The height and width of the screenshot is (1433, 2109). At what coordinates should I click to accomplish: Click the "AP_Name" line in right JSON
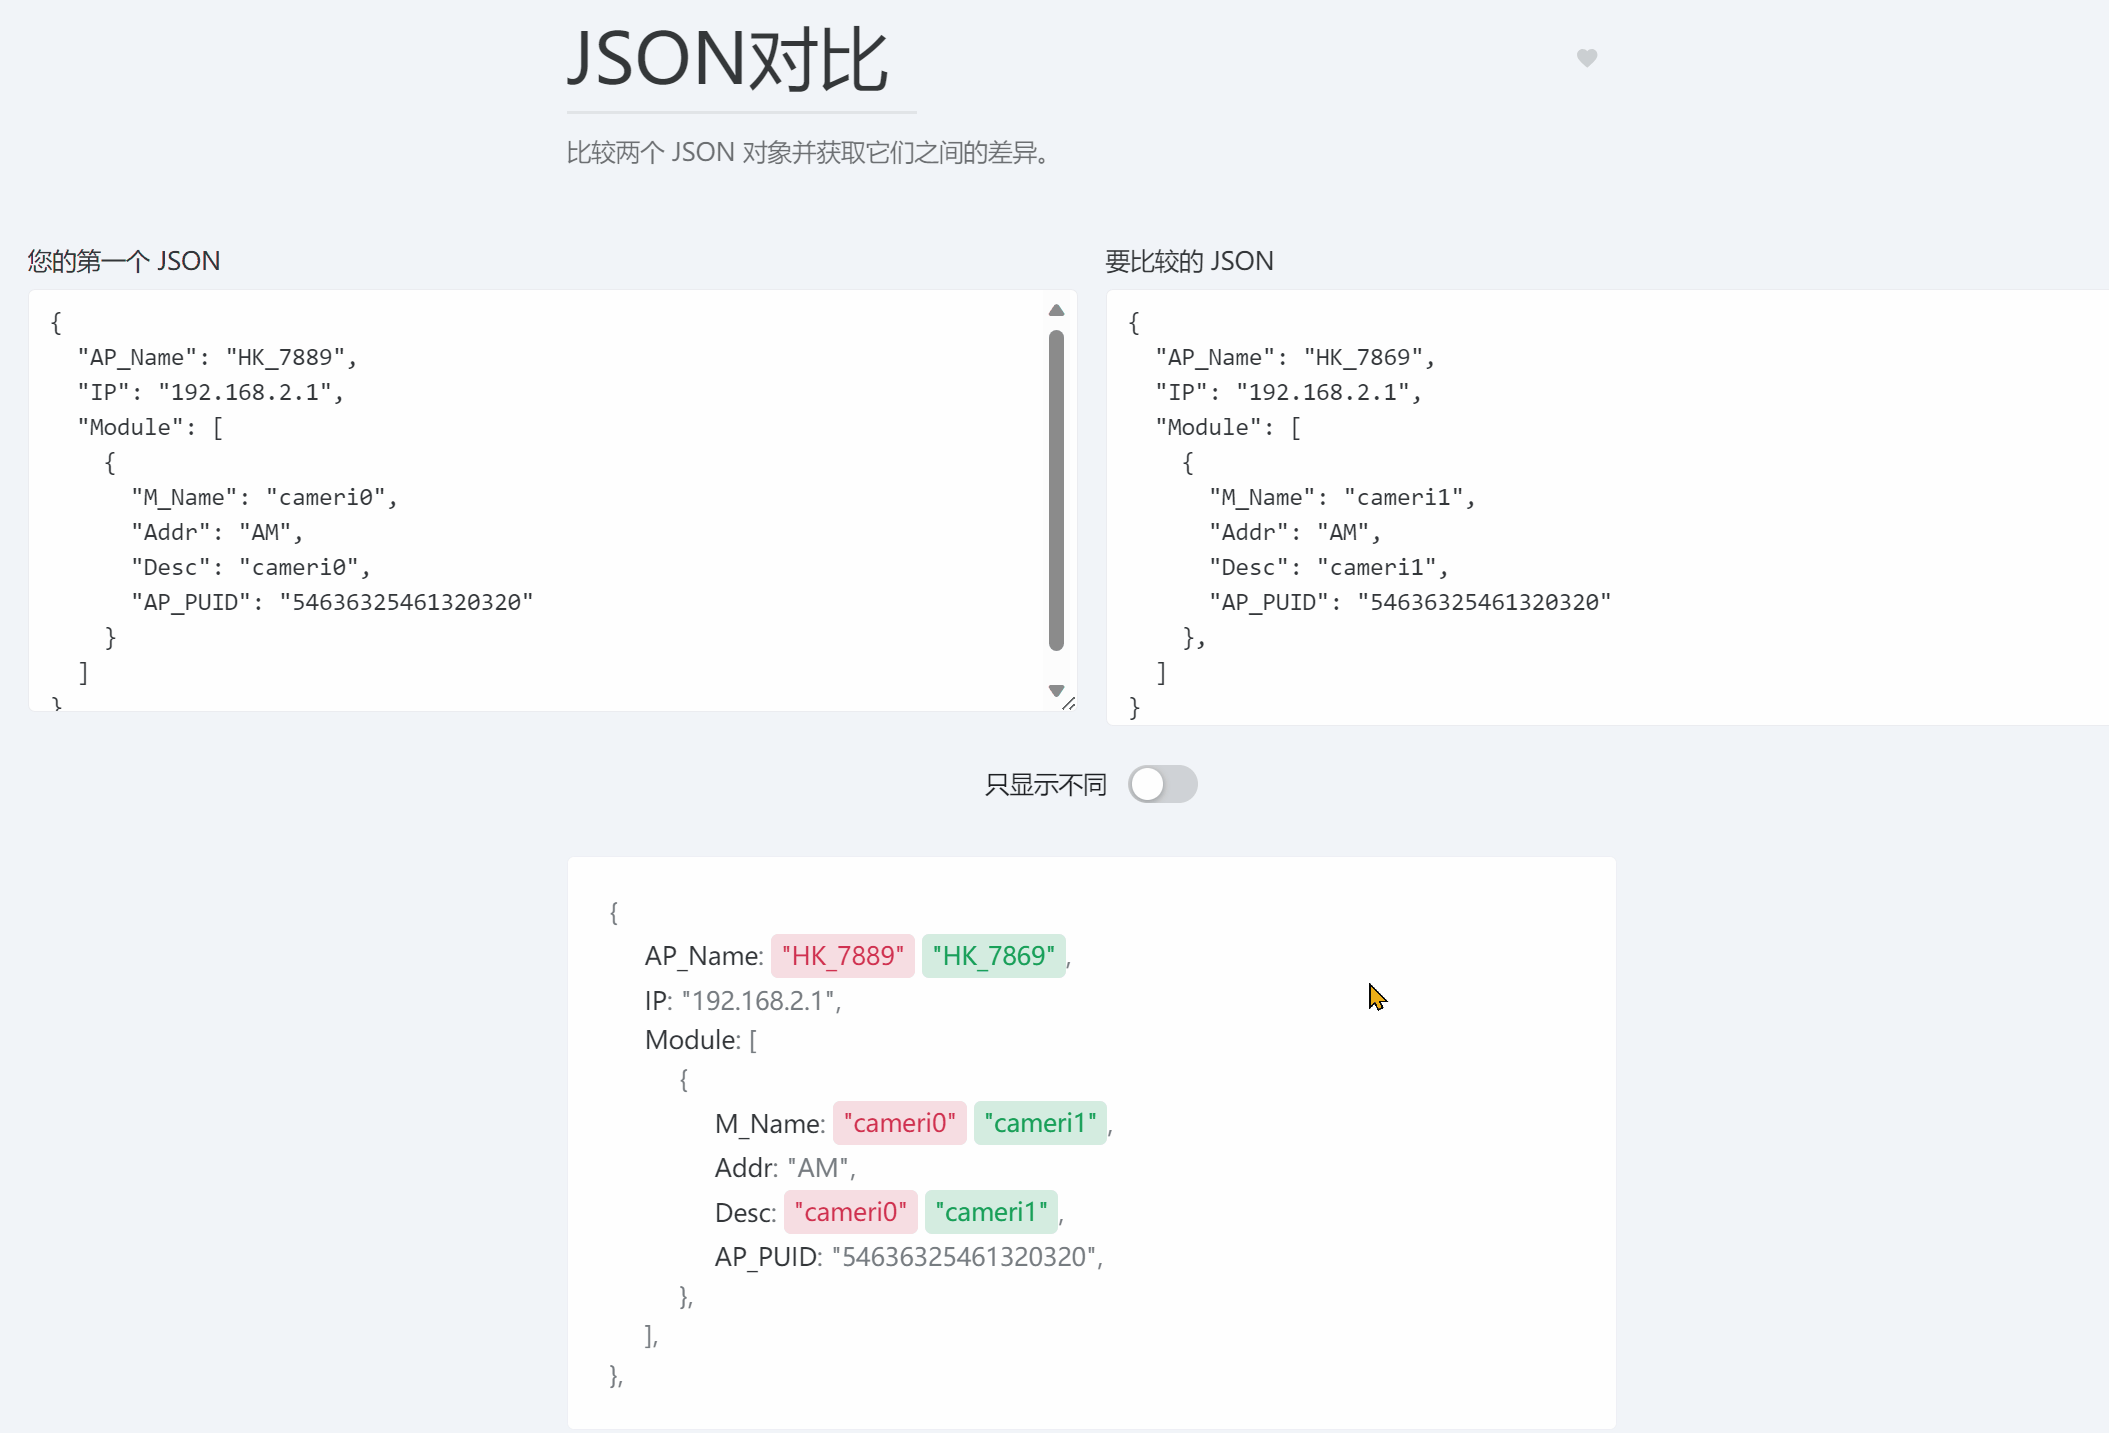tap(1294, 358)
